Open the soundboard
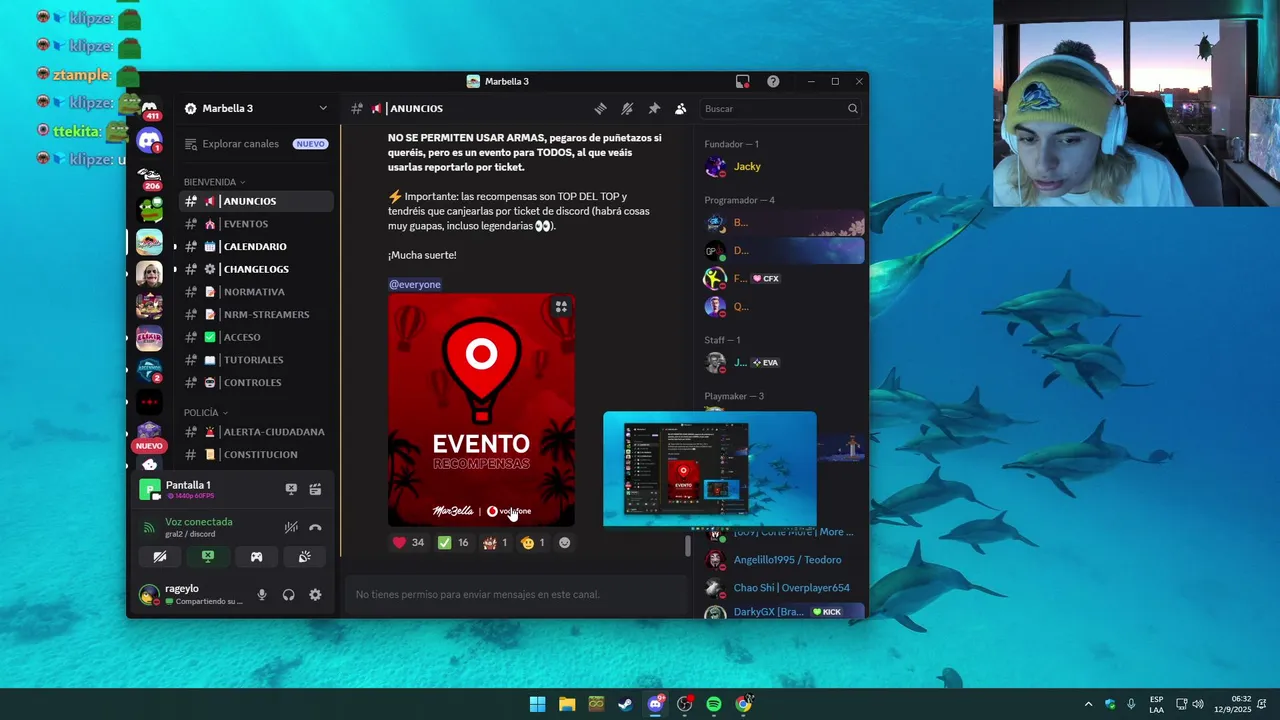This screenshot has width=1280, height=720. pos(304,557)
